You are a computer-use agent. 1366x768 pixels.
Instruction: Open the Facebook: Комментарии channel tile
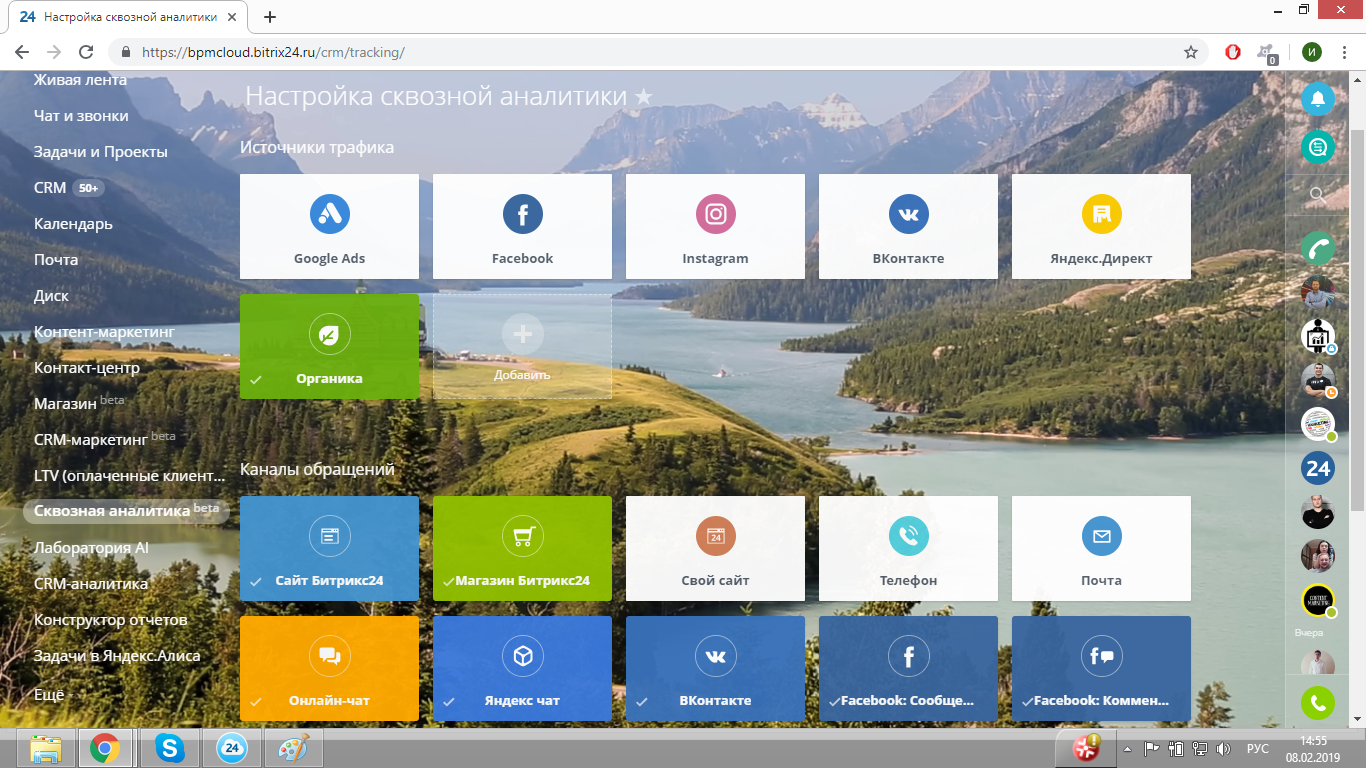1101,668
